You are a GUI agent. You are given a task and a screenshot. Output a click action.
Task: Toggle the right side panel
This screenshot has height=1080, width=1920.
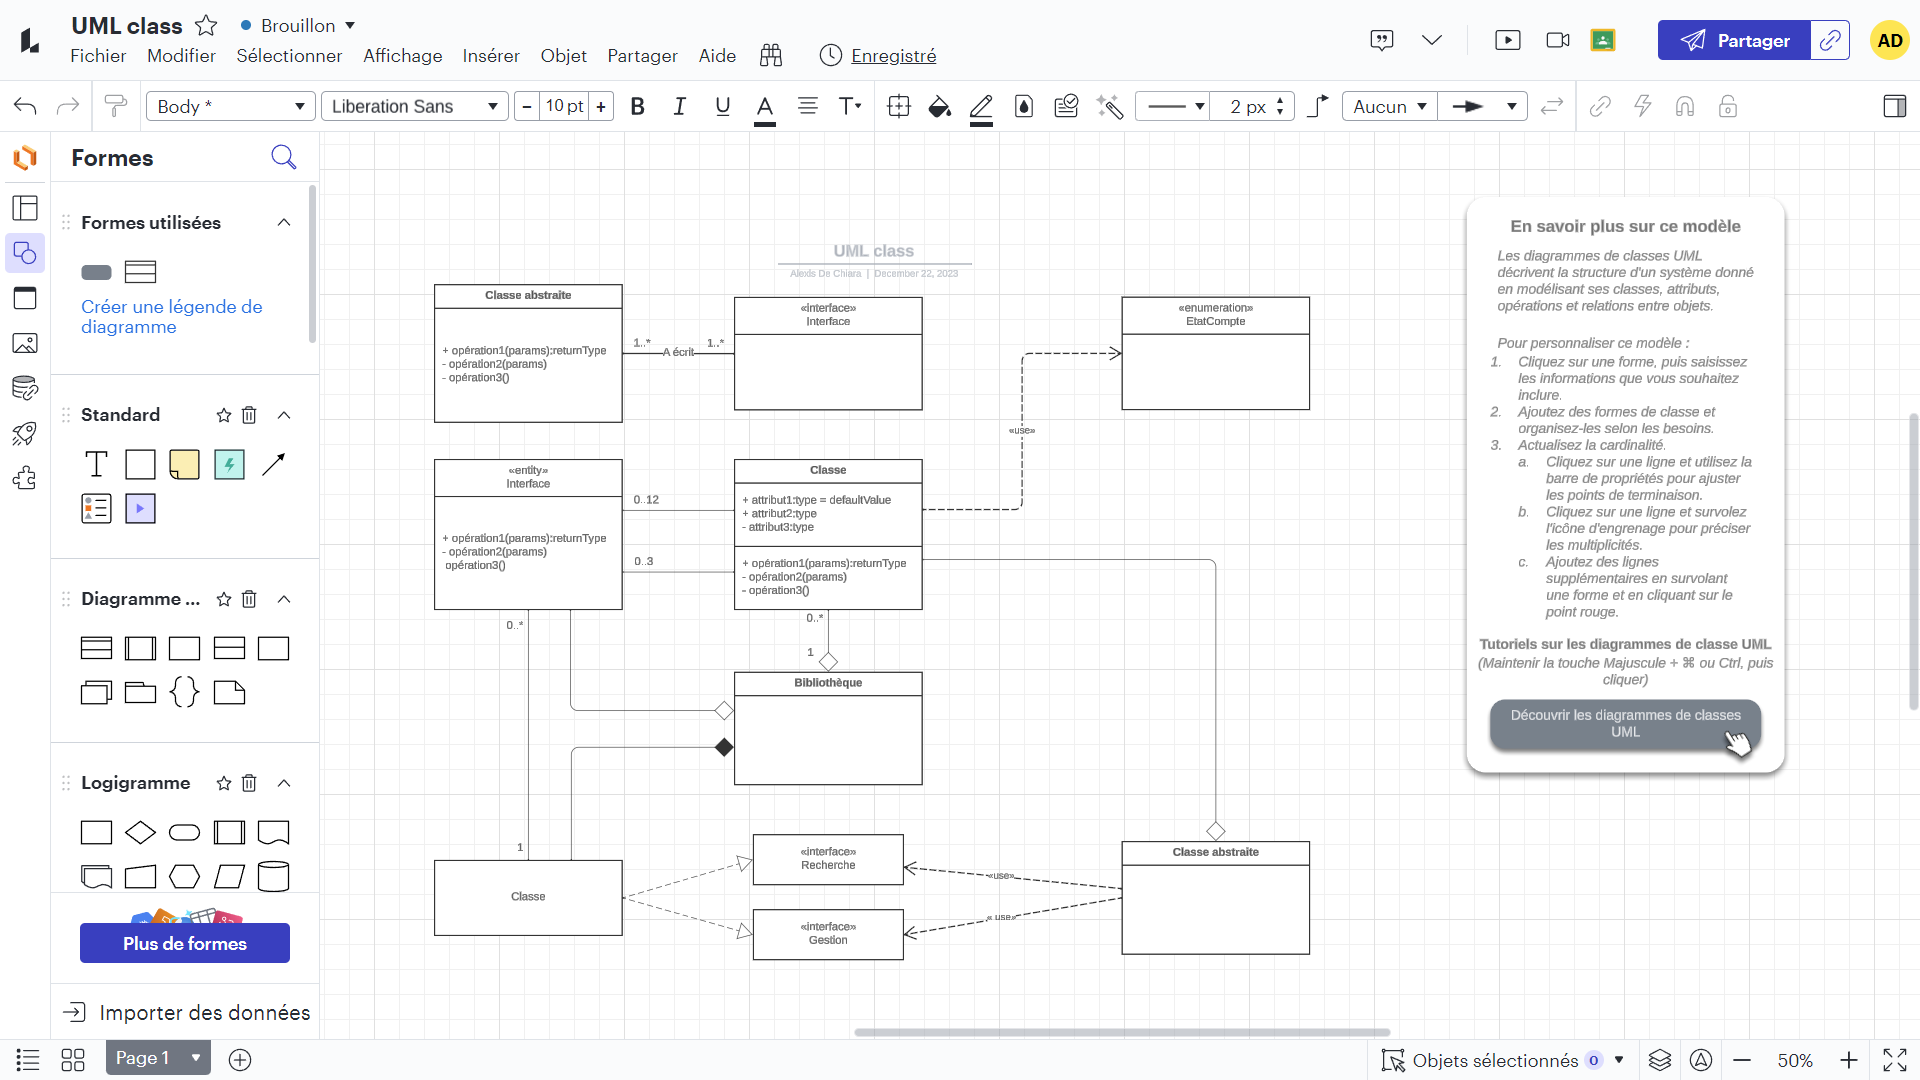click(1894, 106)
